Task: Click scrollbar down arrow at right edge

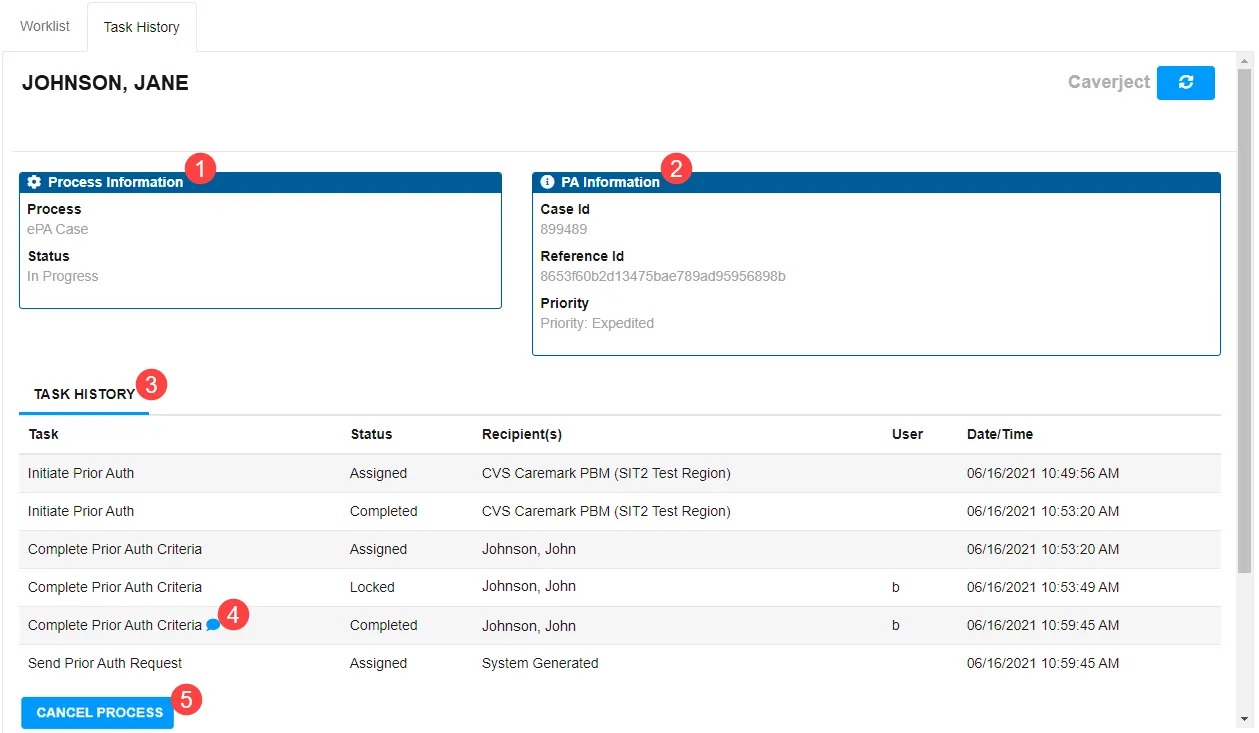Action: [1244, 720]
